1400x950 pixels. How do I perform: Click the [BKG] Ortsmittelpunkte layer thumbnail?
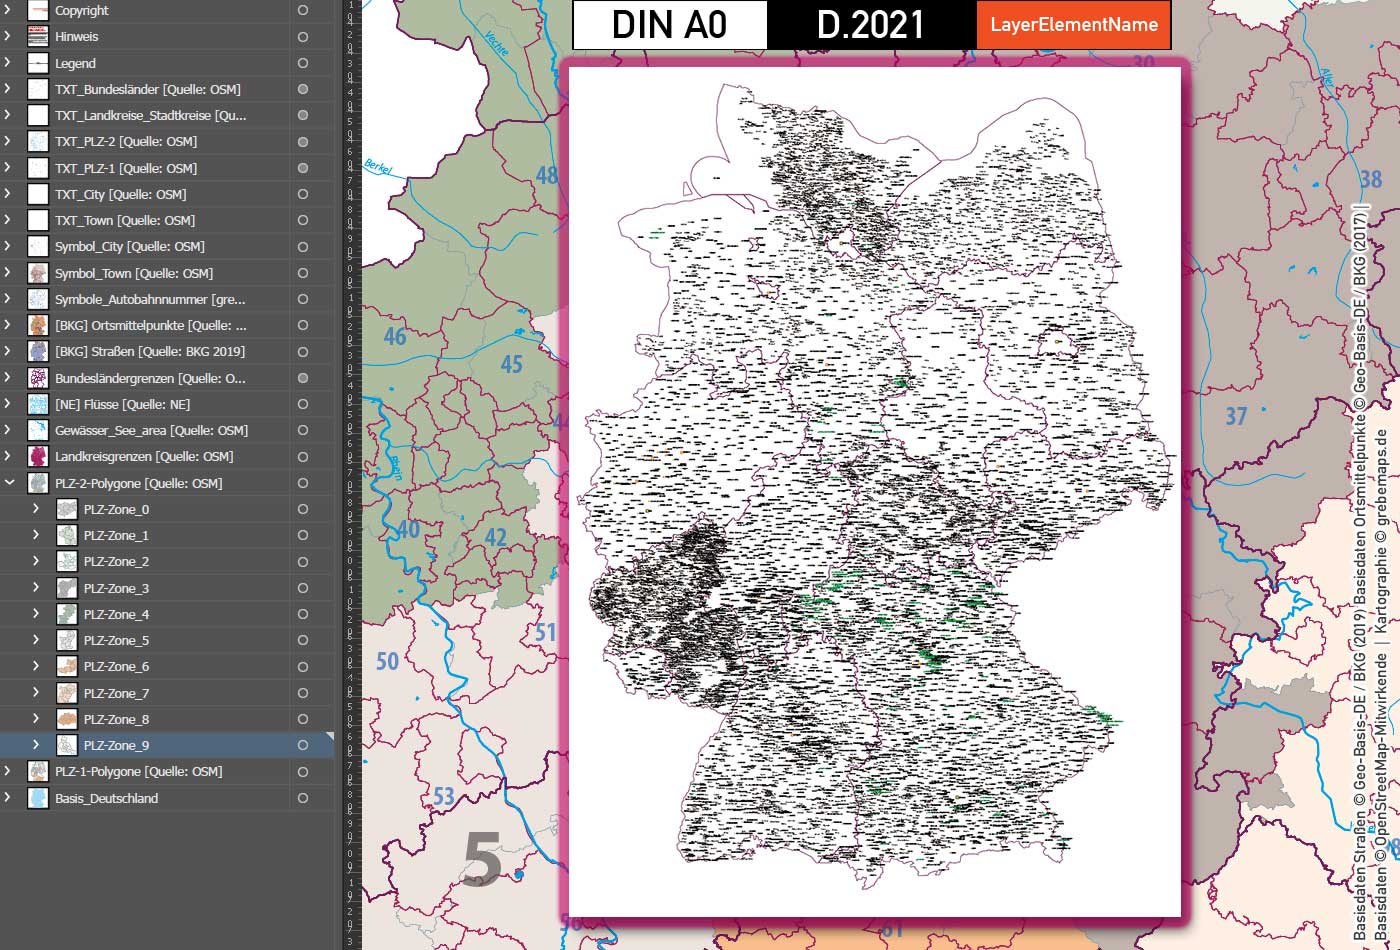(36, 325)
